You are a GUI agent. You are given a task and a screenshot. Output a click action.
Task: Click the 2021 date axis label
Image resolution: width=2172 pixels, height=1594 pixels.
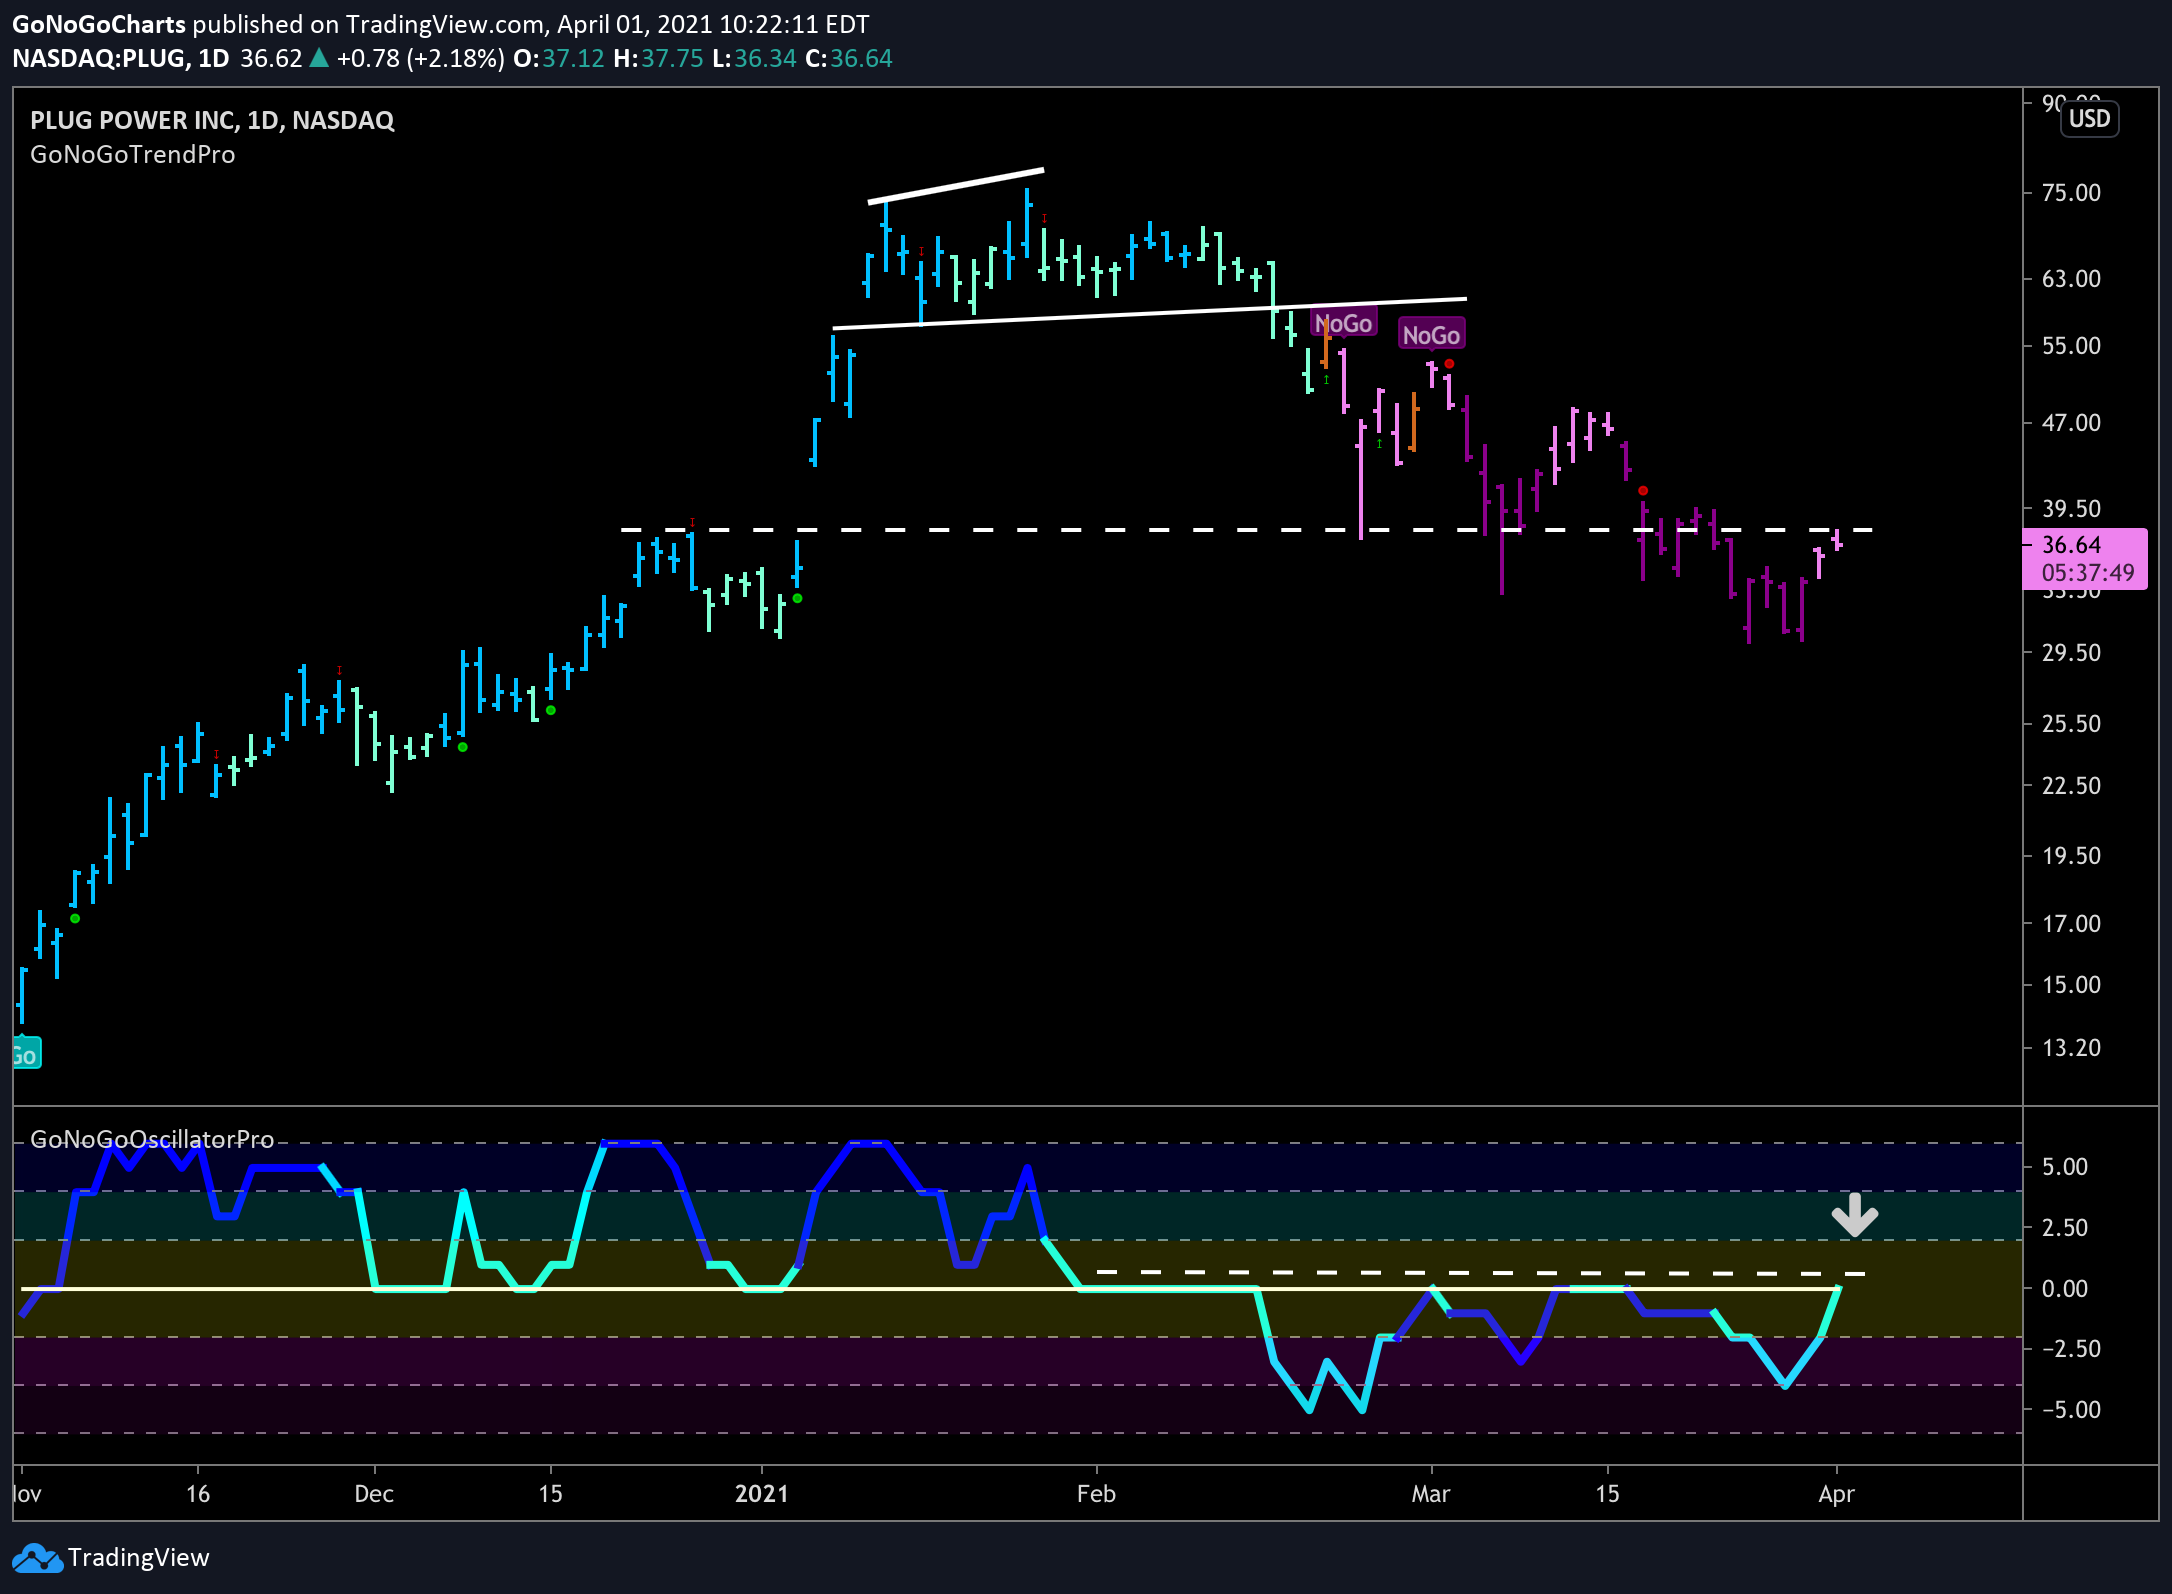point(762,1494)
